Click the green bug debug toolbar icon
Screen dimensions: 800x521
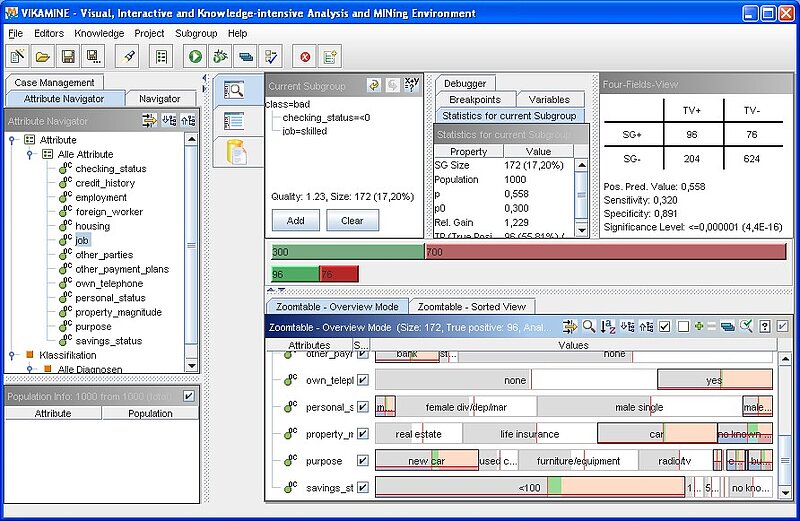pyautogui.click(x=220, y=57)
